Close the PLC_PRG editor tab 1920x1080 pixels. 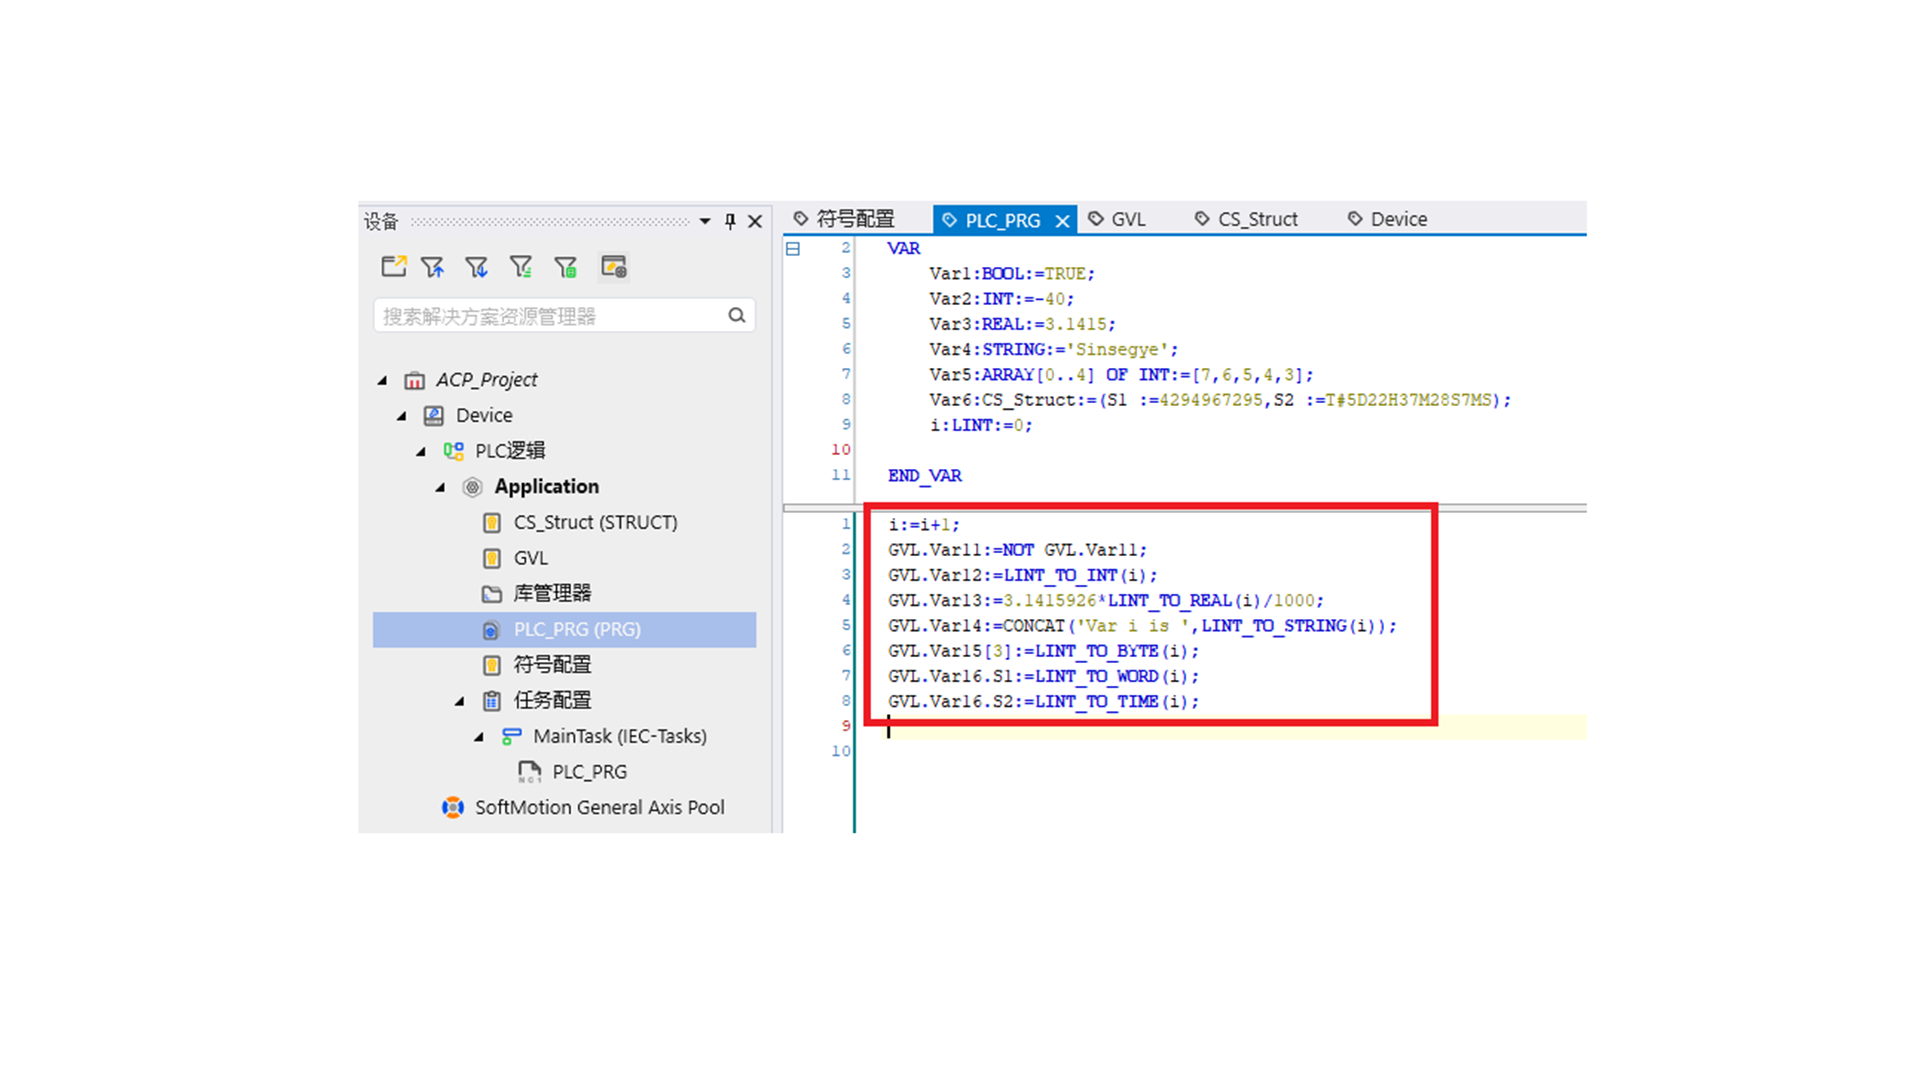1062,221
